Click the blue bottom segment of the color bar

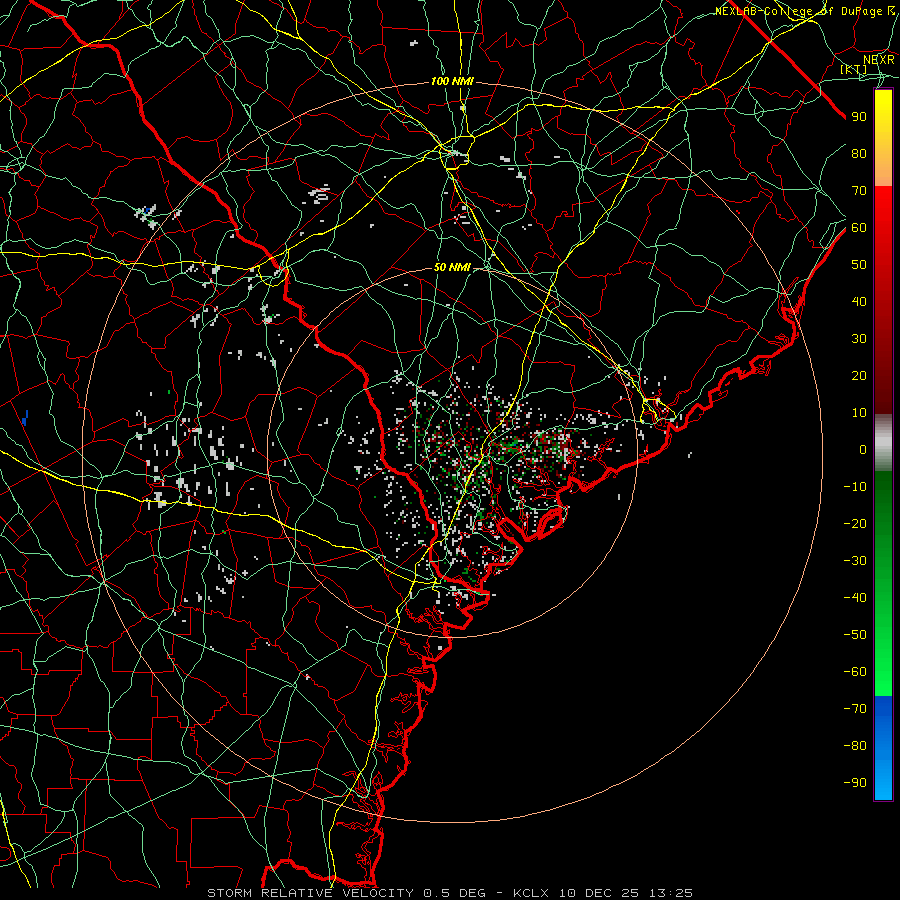[x=883, y=748]
